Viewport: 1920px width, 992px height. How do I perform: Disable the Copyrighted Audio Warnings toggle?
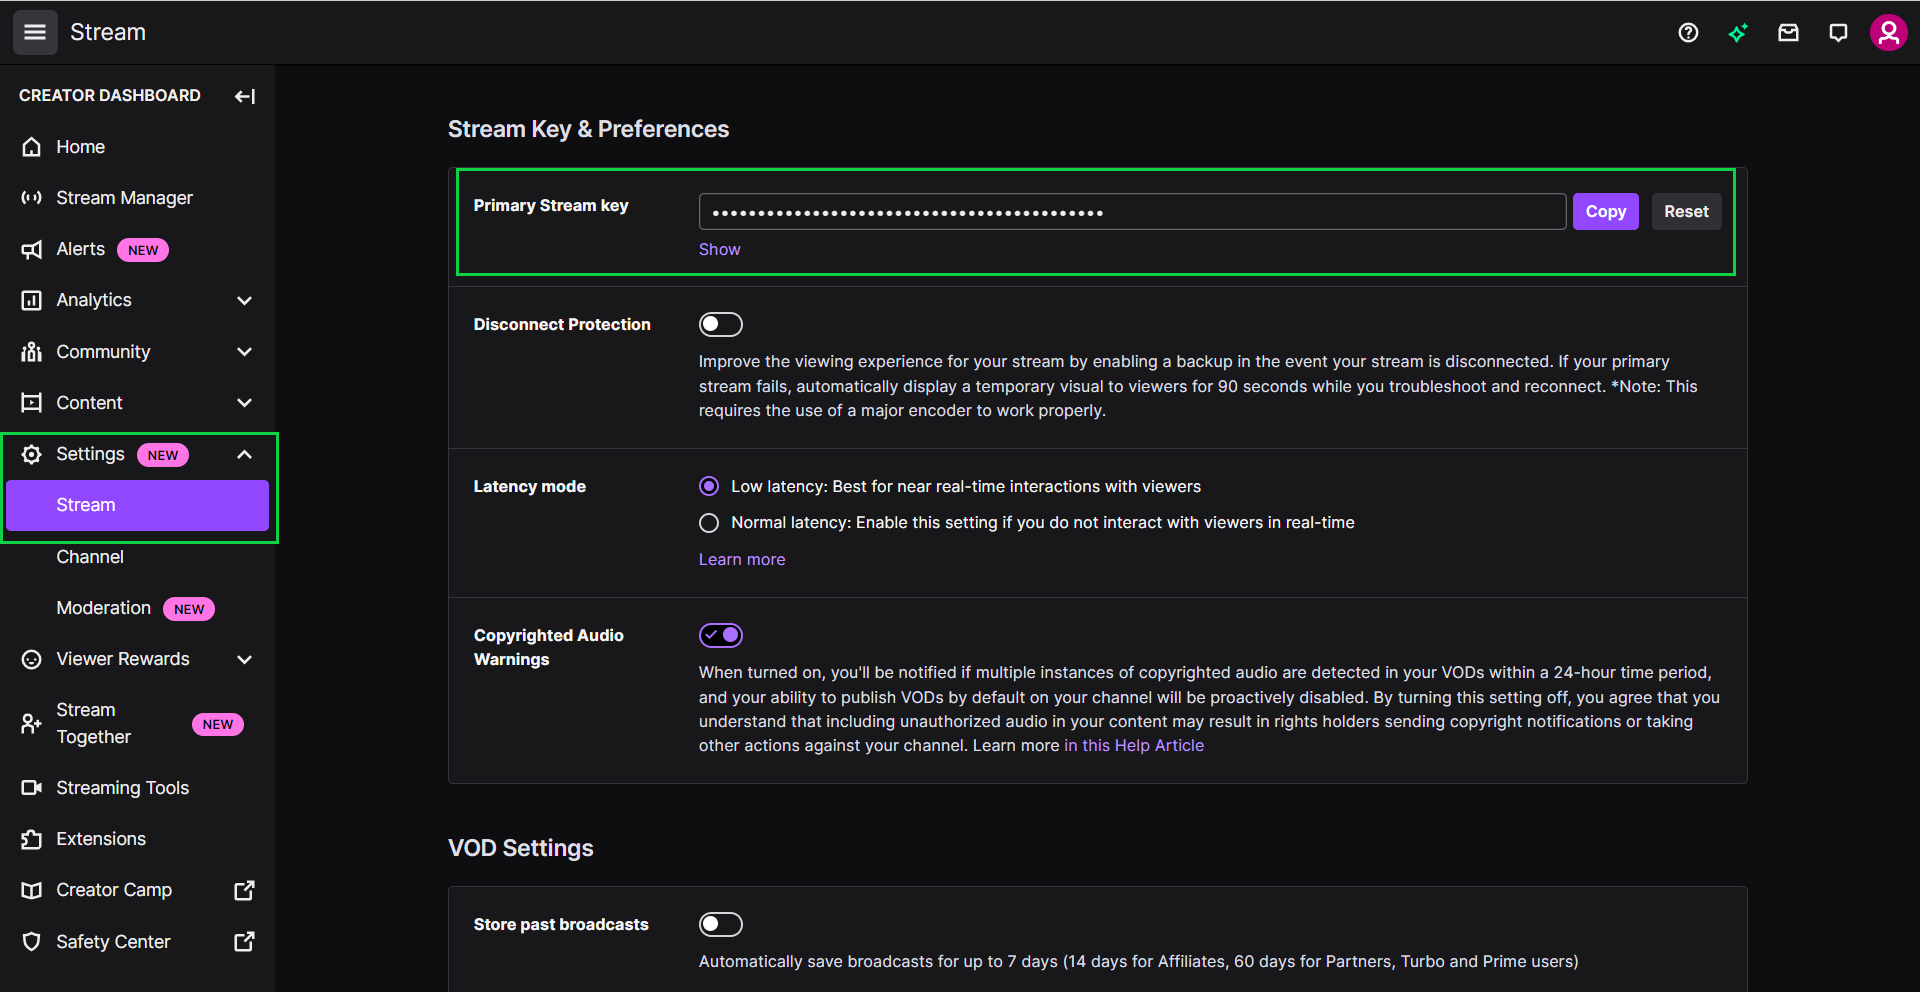point(720,635)
